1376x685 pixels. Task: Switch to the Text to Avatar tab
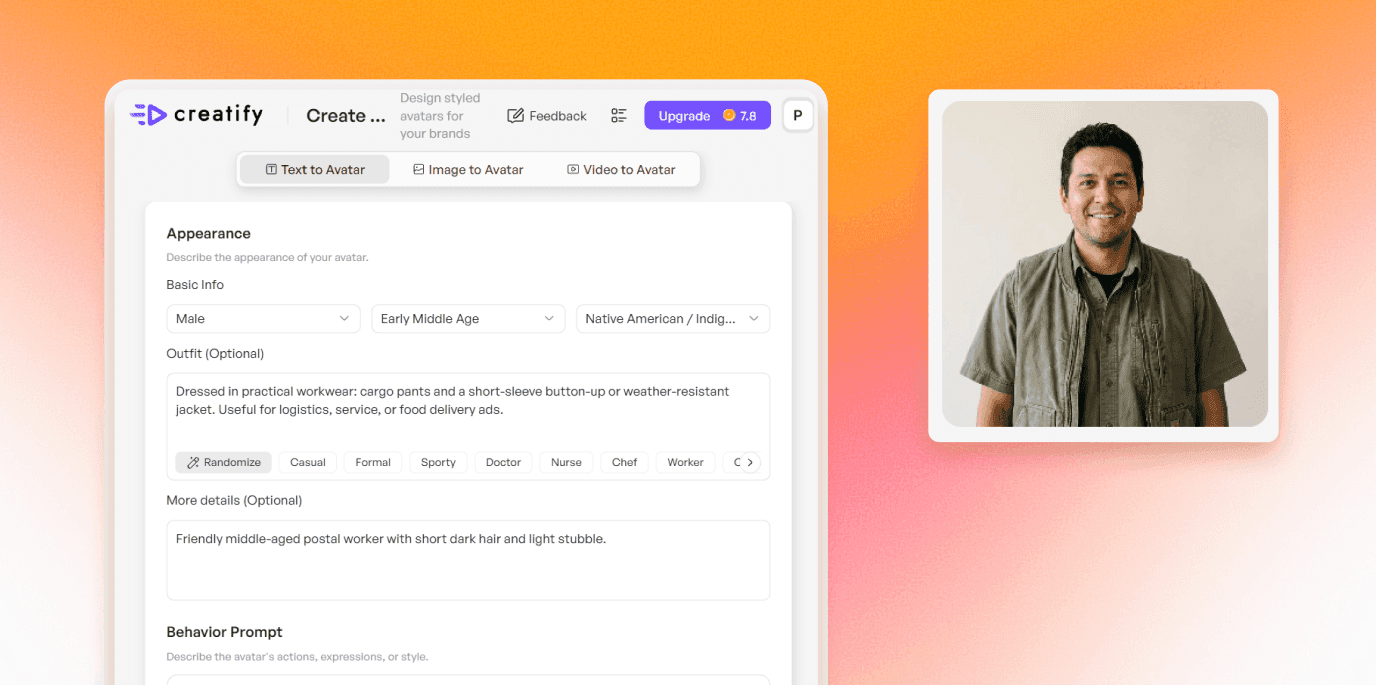pos(315,169)
